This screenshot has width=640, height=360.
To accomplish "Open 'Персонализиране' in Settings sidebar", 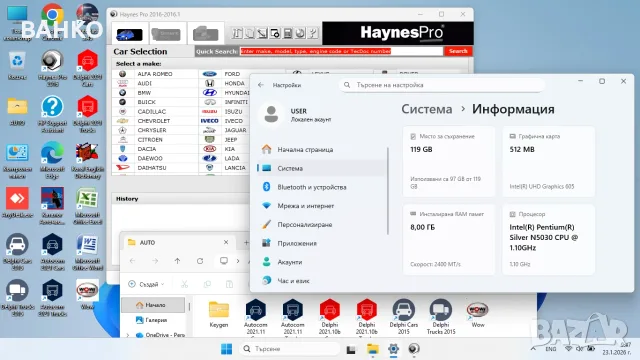I will point(322,224).
